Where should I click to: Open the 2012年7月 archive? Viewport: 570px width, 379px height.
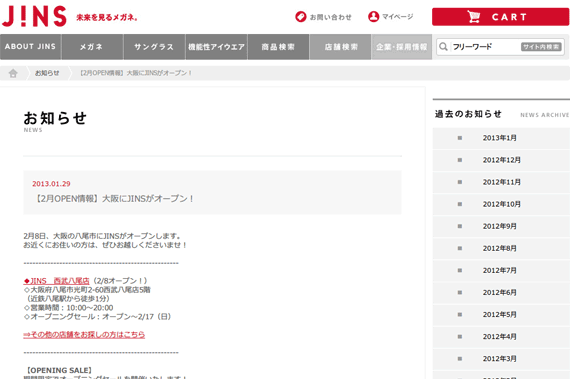[x=501, y=271]
